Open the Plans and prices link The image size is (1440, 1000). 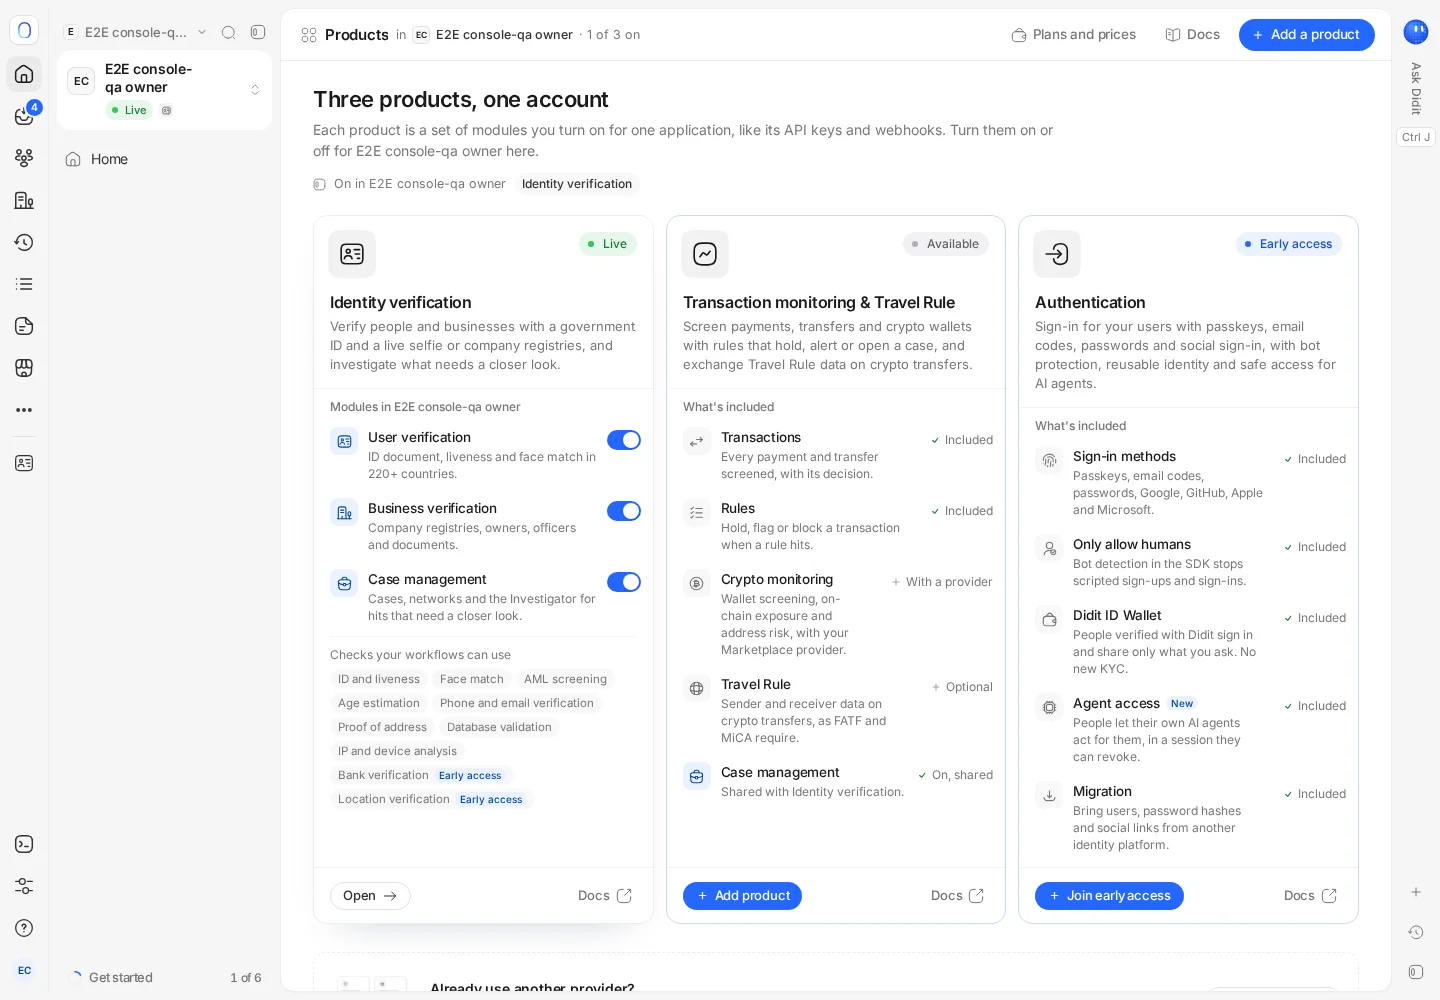coord(1074,35)
